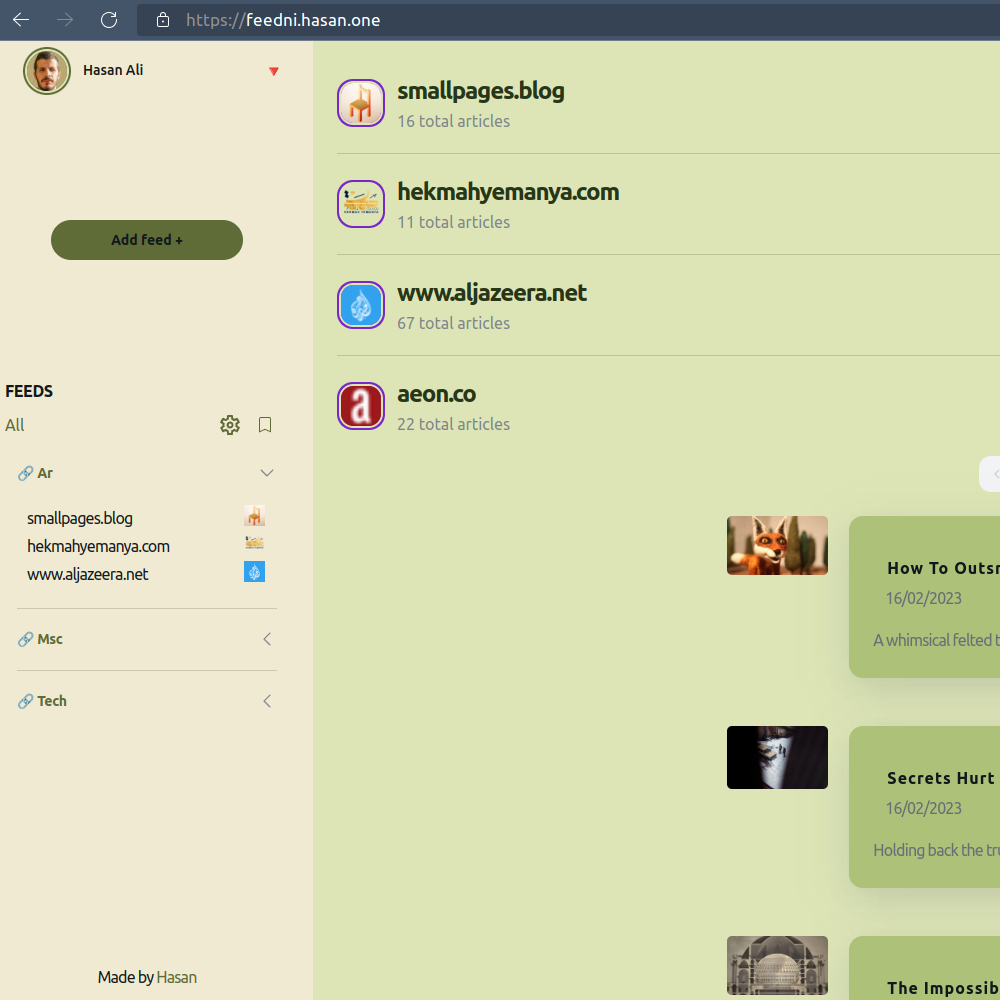Reload the page with browser refresh icon
The image size is (1000, 1000).
pyautogui.click(x=109, y=20)
